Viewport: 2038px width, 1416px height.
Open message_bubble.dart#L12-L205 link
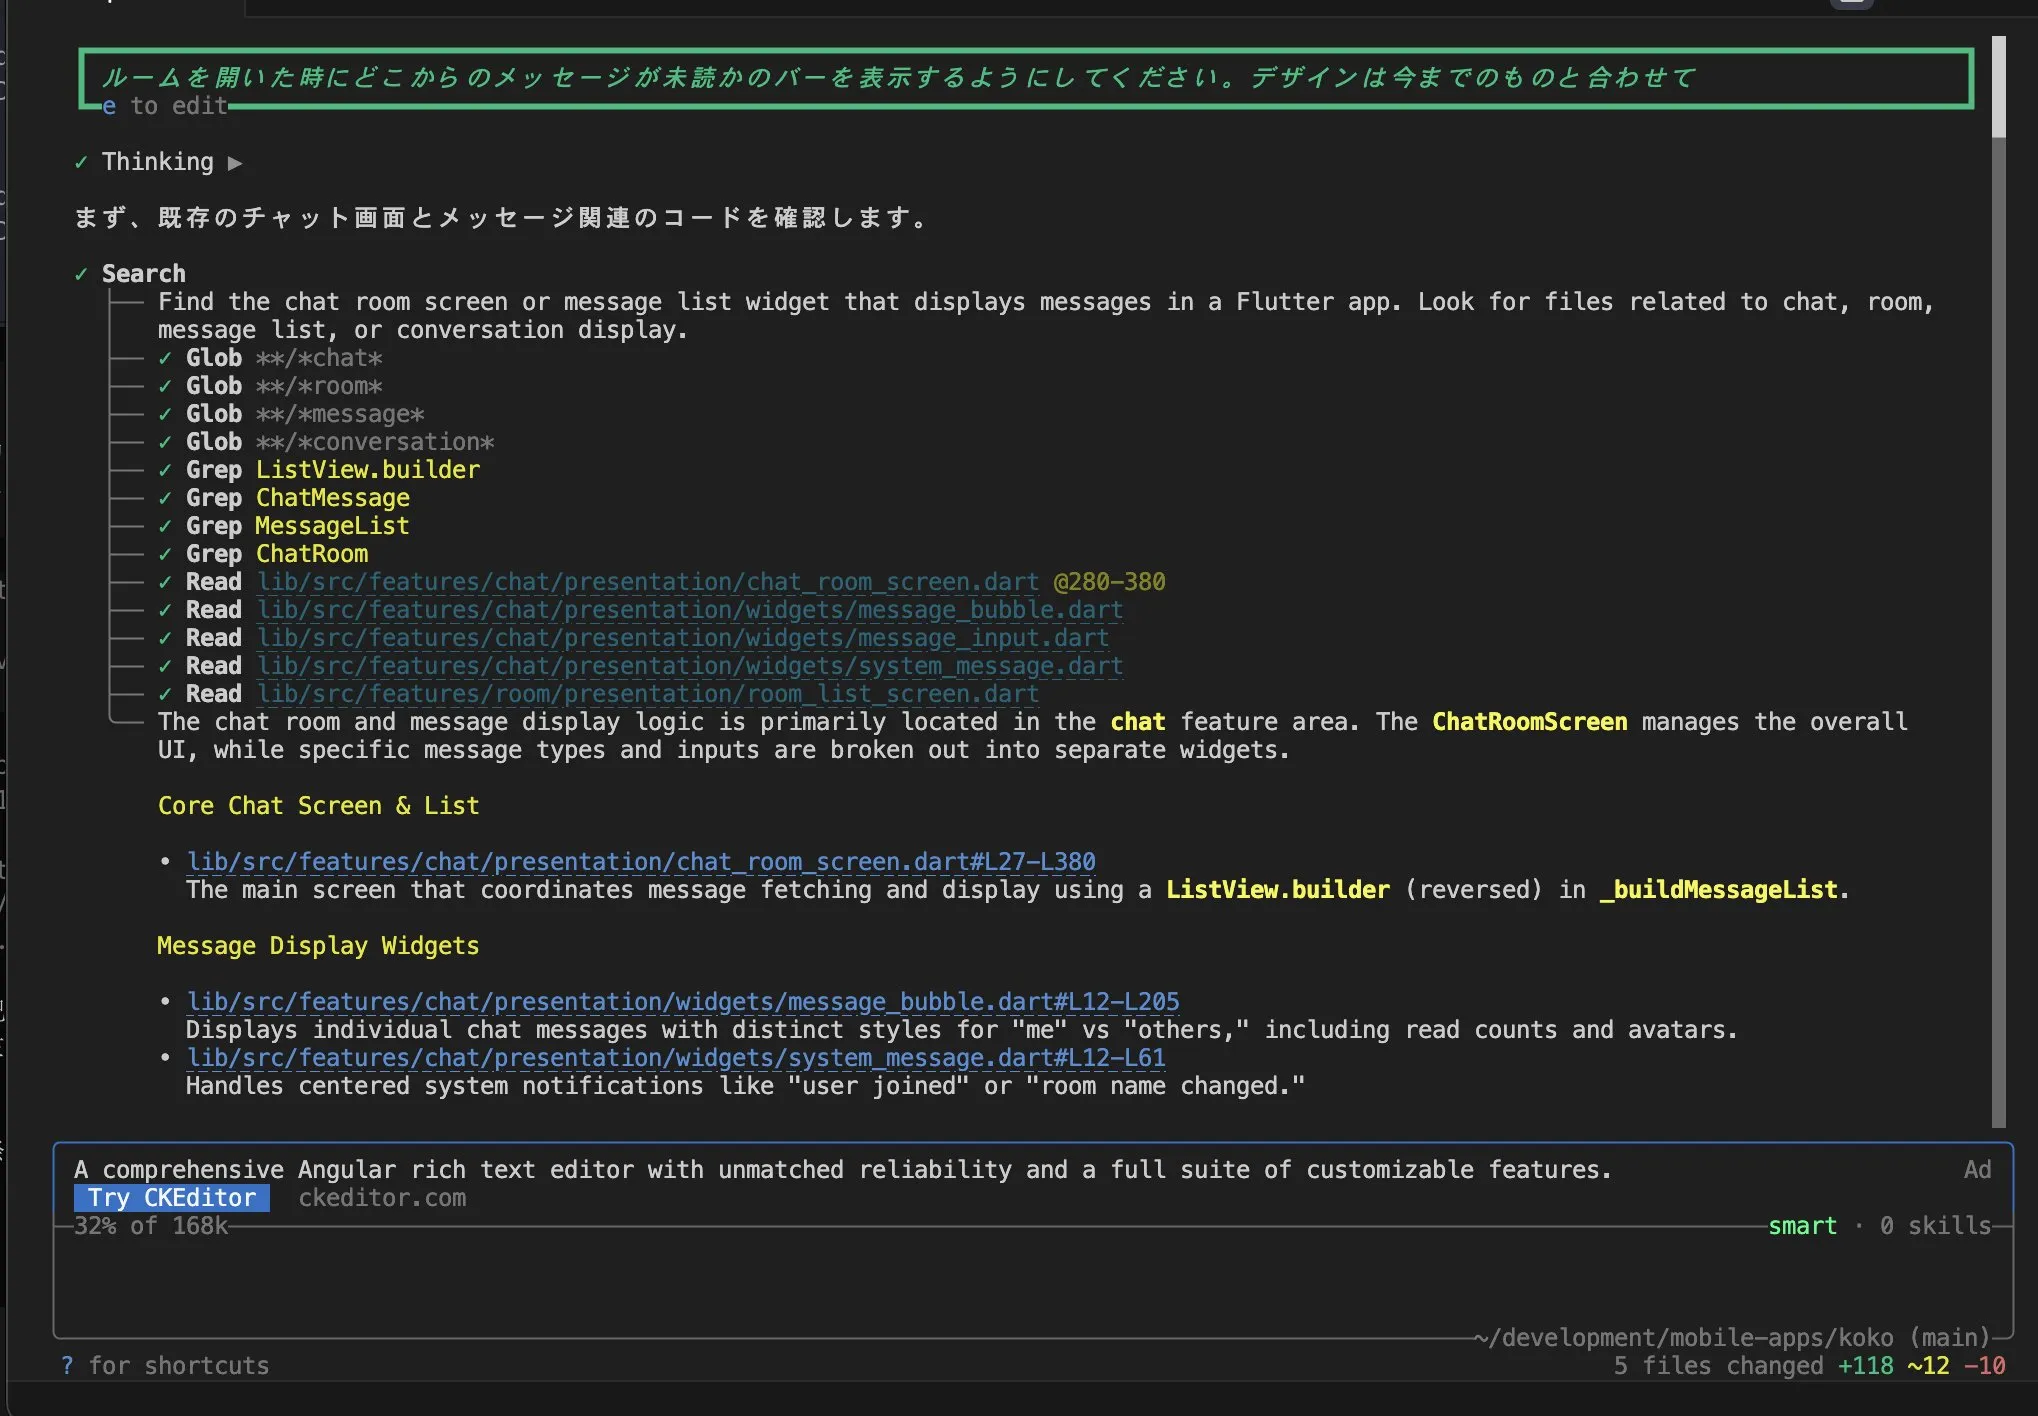pyautogui.click(x=683, y=1002)
